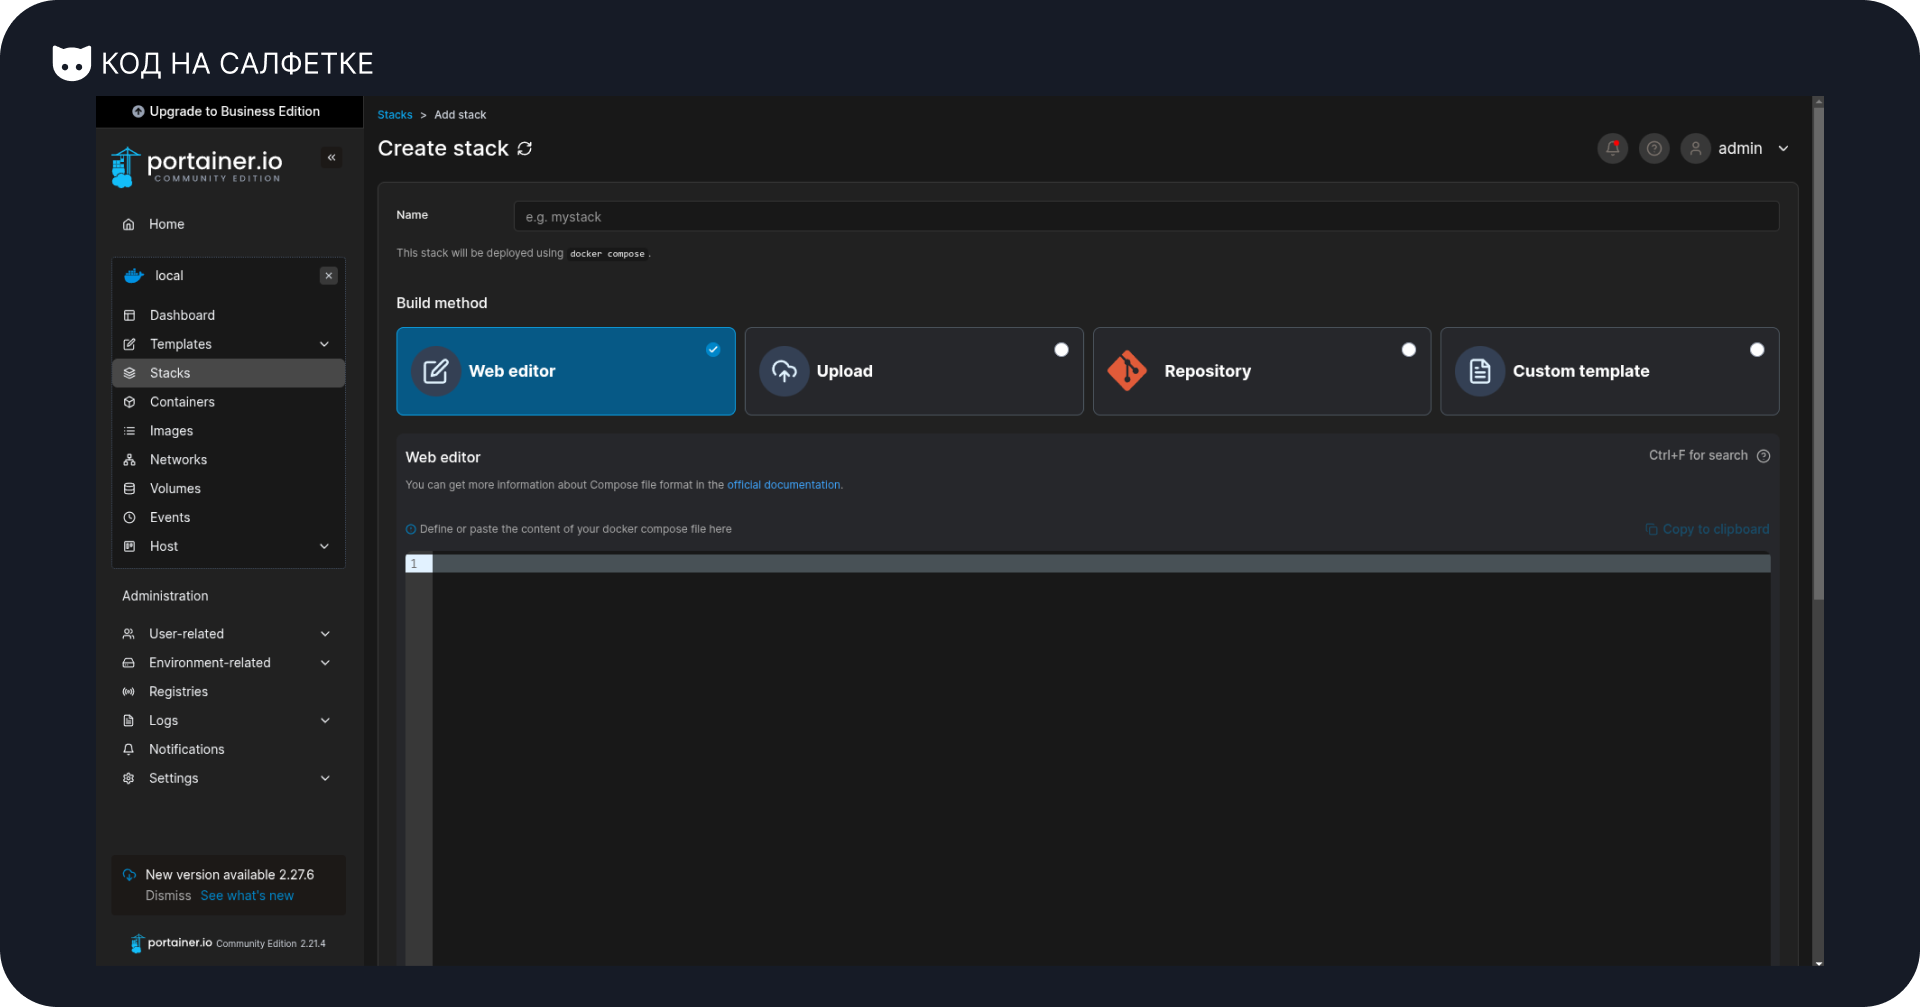
Task: Click the Templates edit icon
Action: (129, 345)
